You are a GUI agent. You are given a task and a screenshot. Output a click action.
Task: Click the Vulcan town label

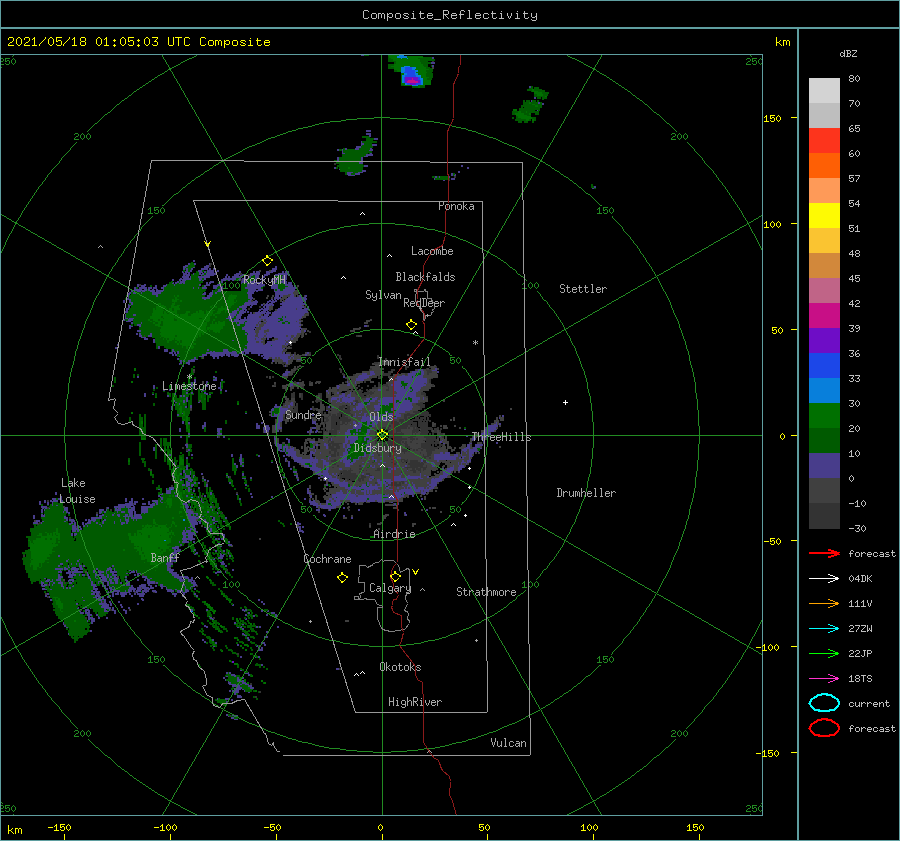pos(508,743)
